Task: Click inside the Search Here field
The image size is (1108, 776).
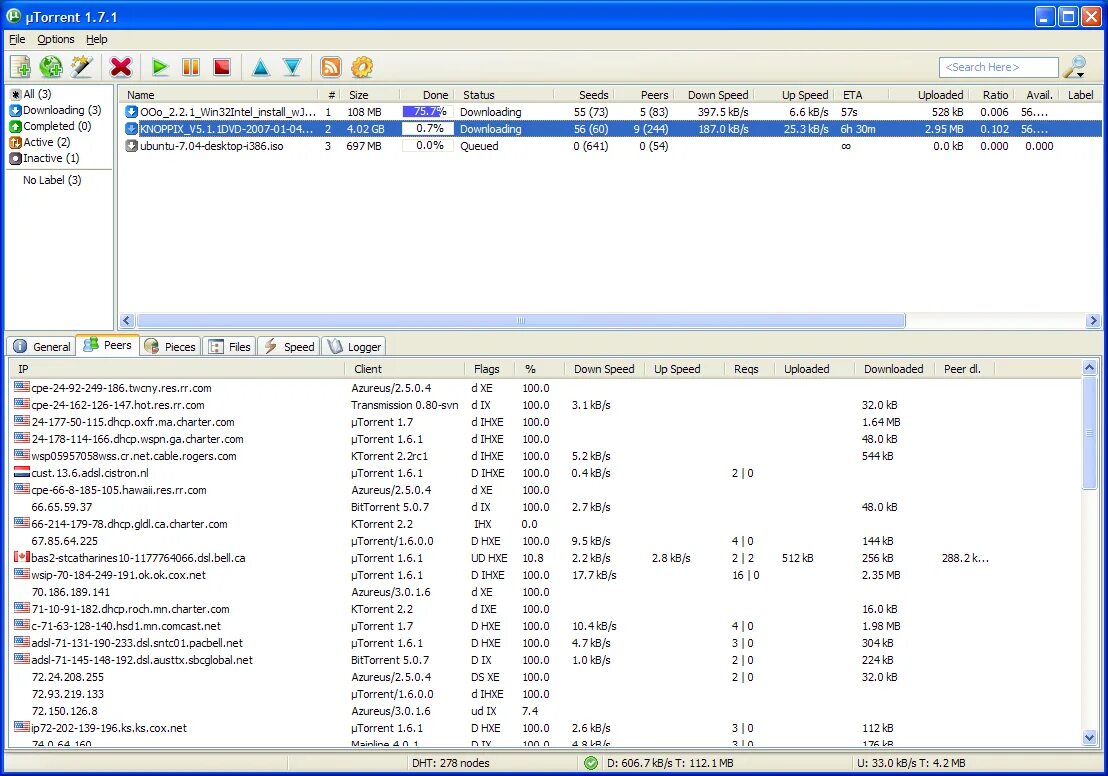Action: (998, 66)
